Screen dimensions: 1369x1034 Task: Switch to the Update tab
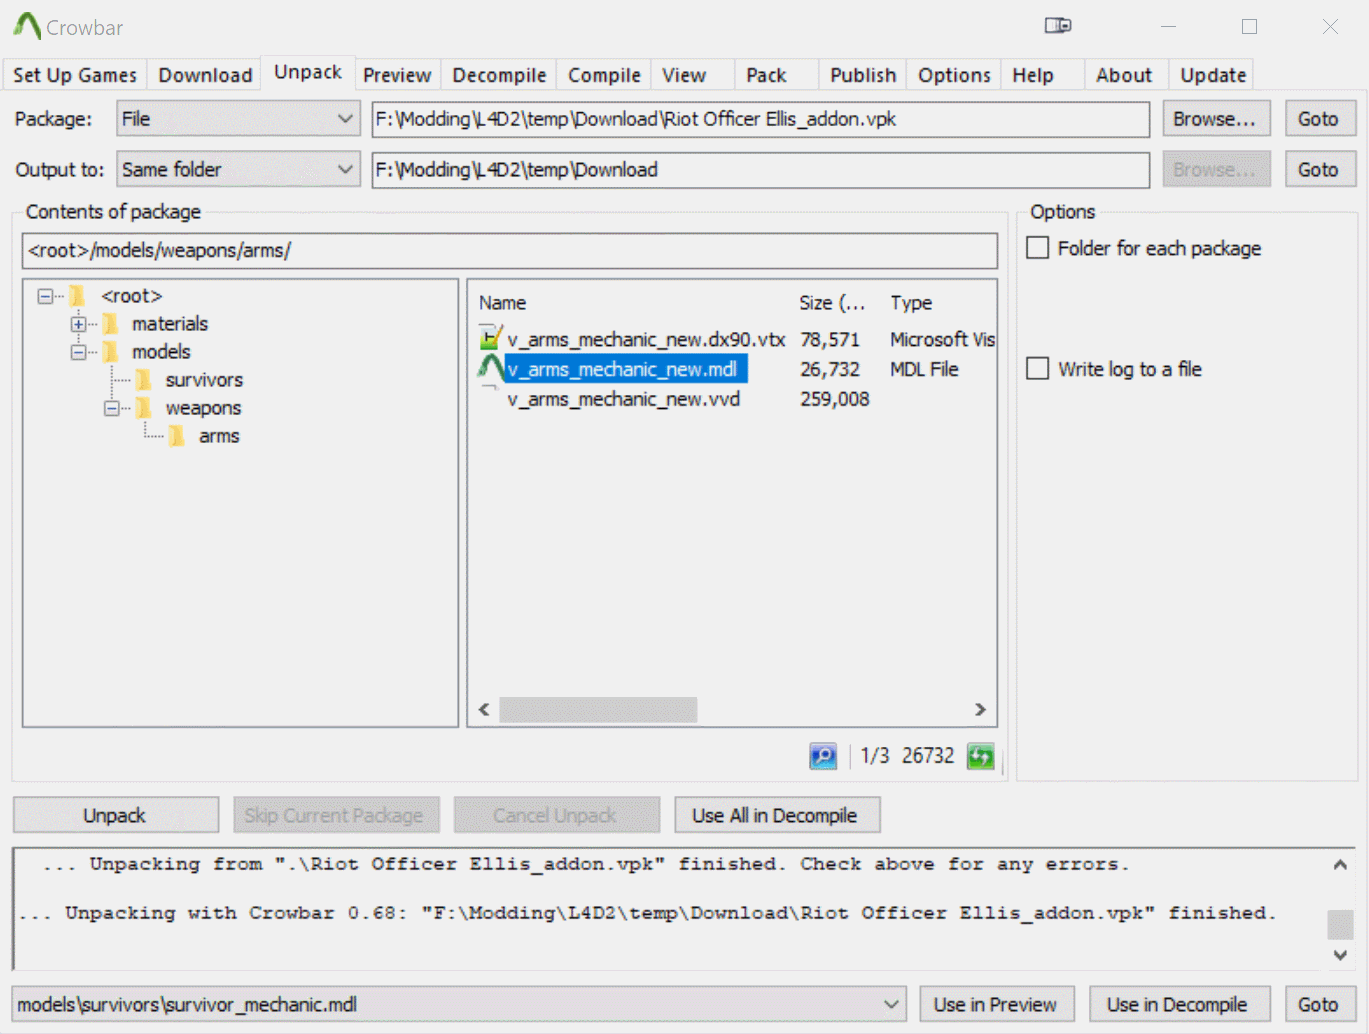pyautogui.click(x=1213, y=75)
